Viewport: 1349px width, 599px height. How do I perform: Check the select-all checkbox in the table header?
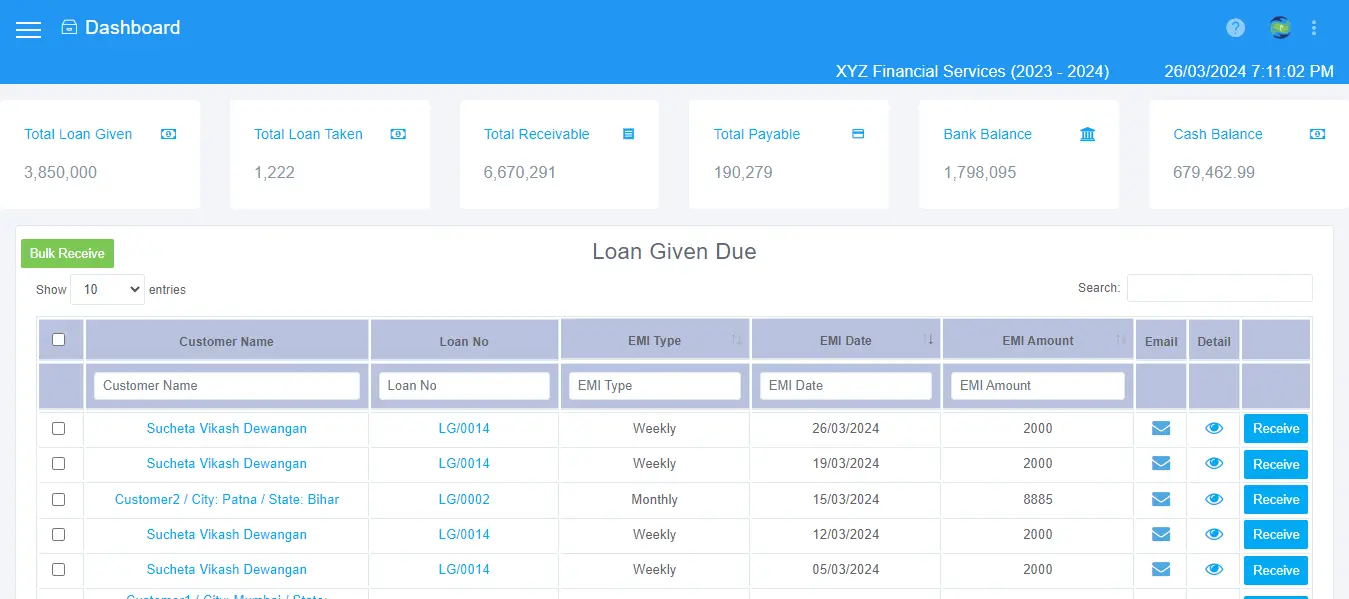pyautogui.click(x=60, y=340)
